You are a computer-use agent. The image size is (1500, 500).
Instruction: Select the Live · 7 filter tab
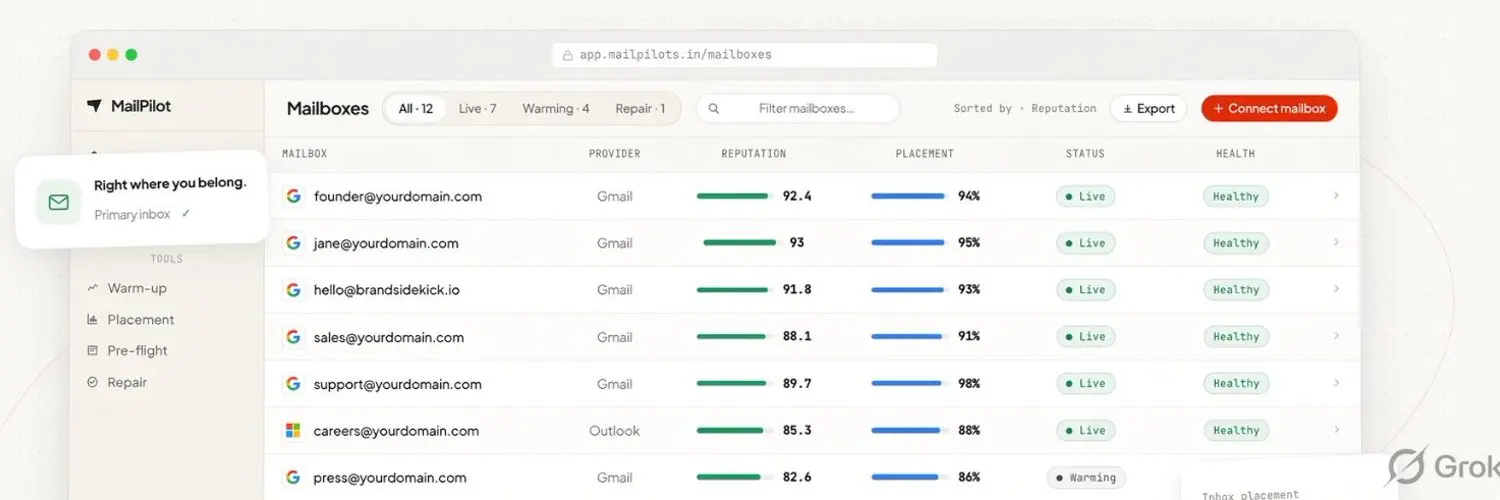tap(478, 109)
